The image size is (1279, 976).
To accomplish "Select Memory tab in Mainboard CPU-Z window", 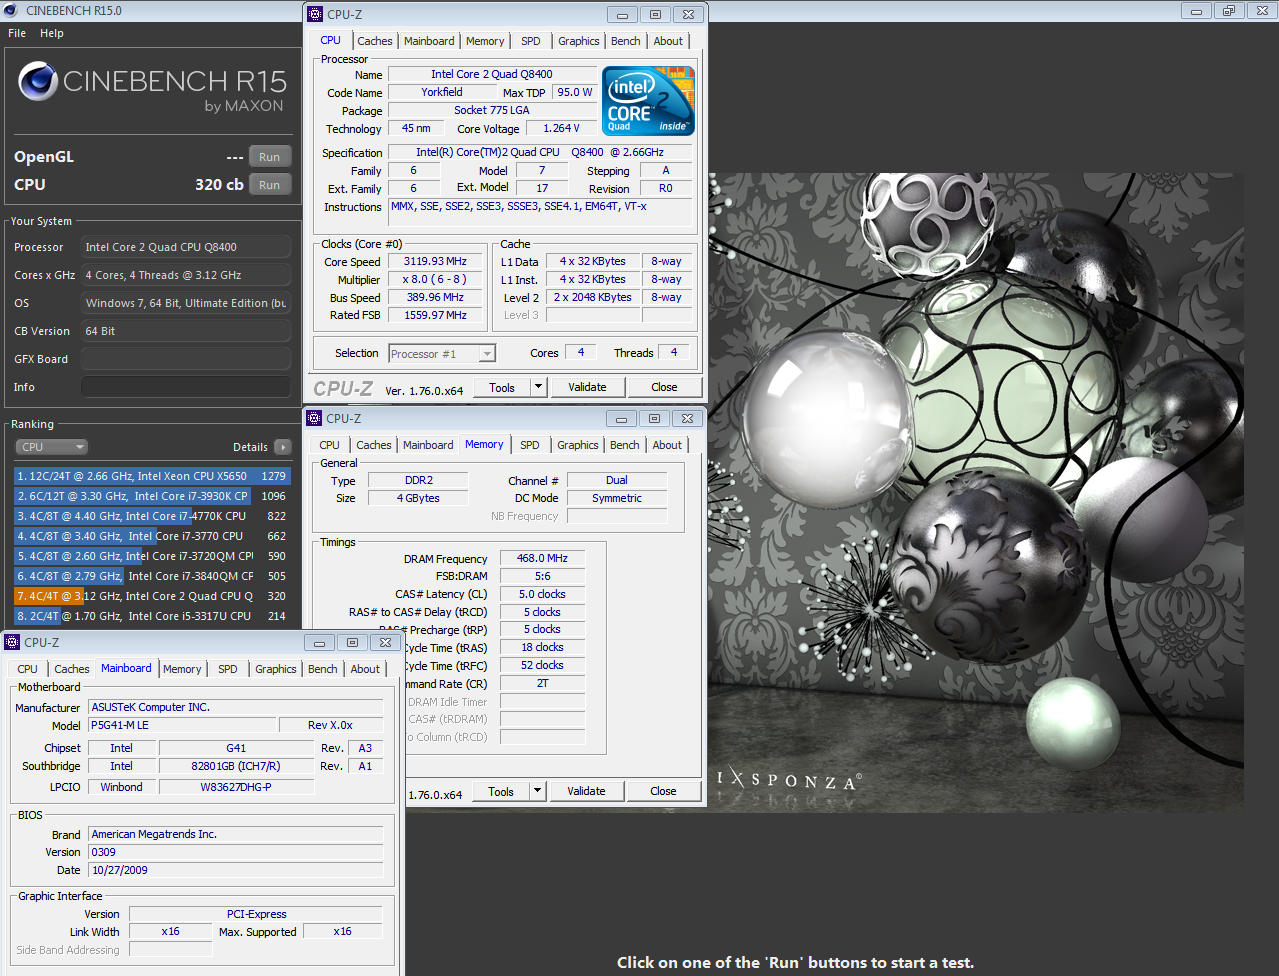I will click(x=182, y=669).
